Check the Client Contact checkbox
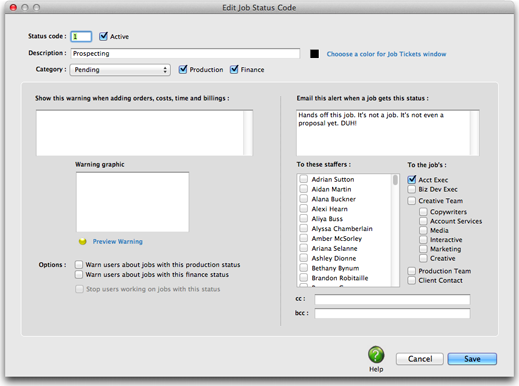519x386 pixels. (x=412, y=280)
